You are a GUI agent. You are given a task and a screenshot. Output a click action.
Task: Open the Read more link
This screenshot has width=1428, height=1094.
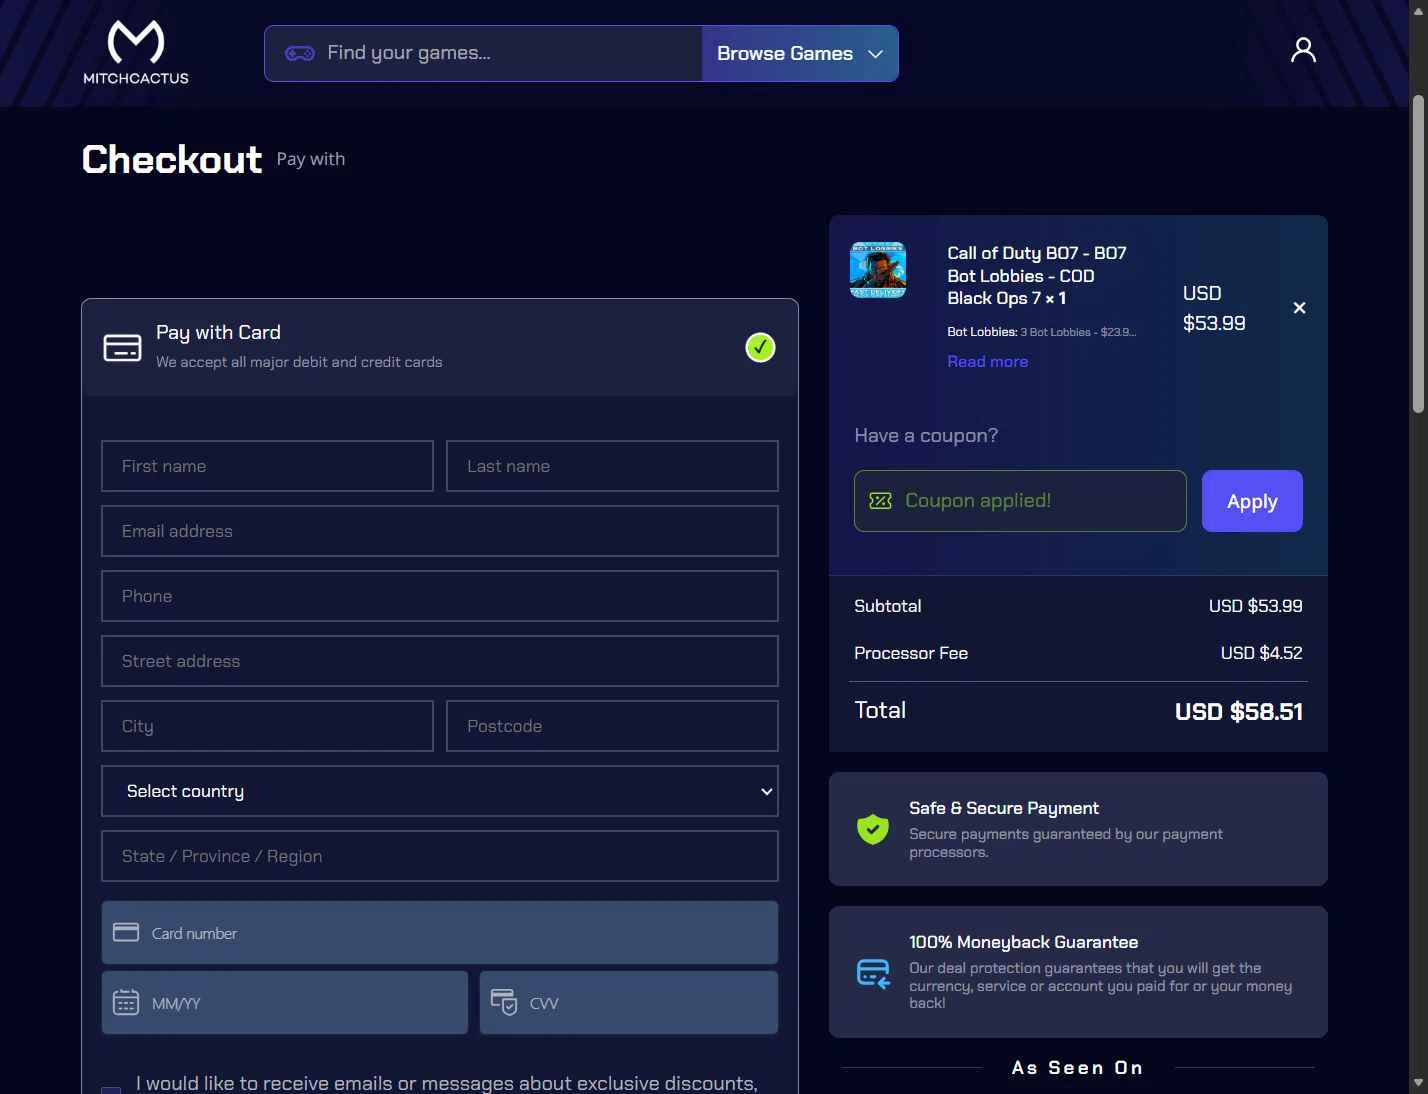[987, 362]
